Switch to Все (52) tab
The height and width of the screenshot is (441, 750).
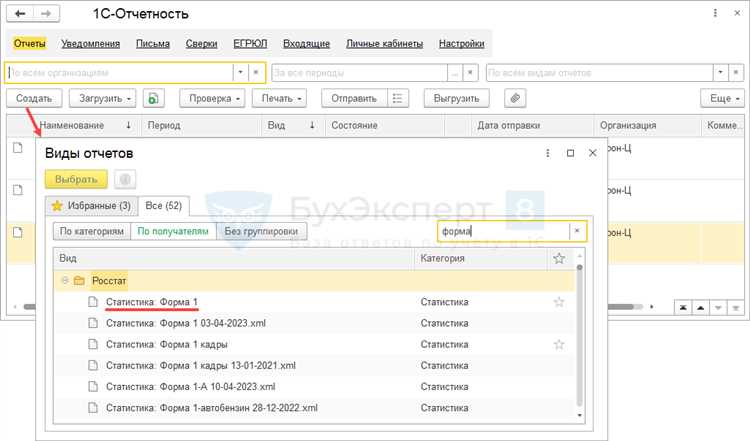(x=164, y=206)
